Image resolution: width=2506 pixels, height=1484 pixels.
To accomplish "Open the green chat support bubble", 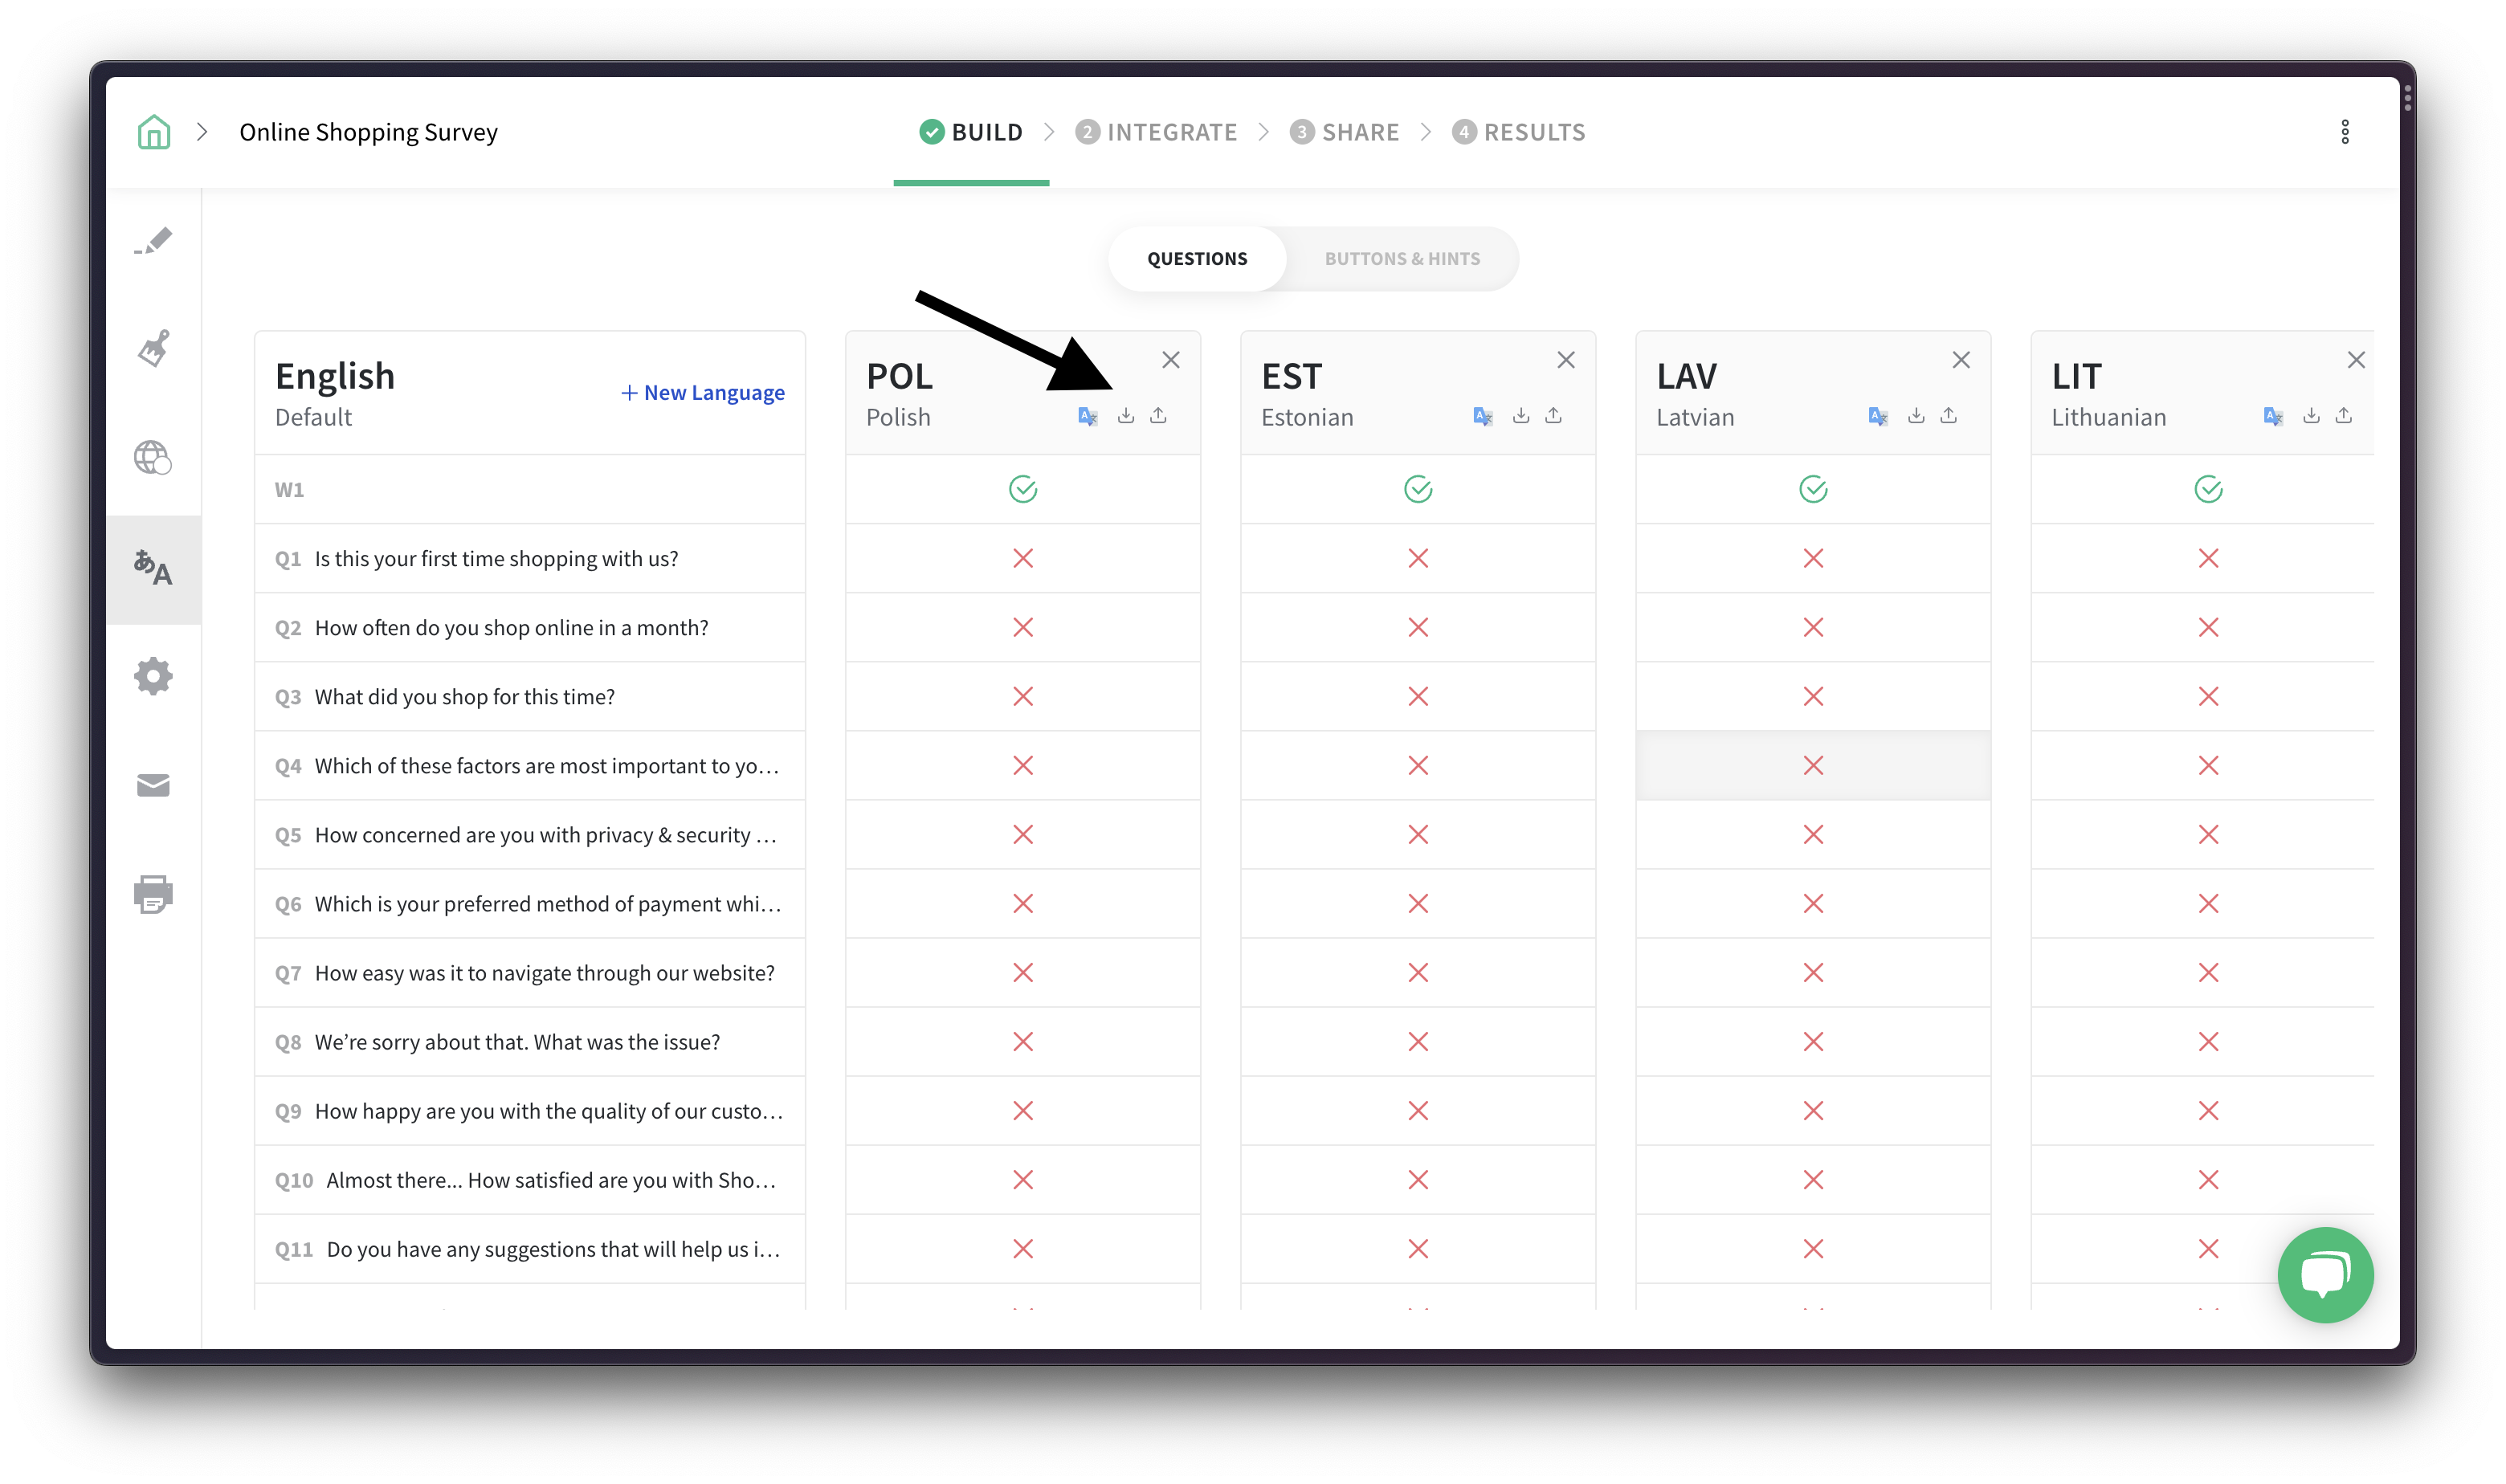I will 2325,1274.
